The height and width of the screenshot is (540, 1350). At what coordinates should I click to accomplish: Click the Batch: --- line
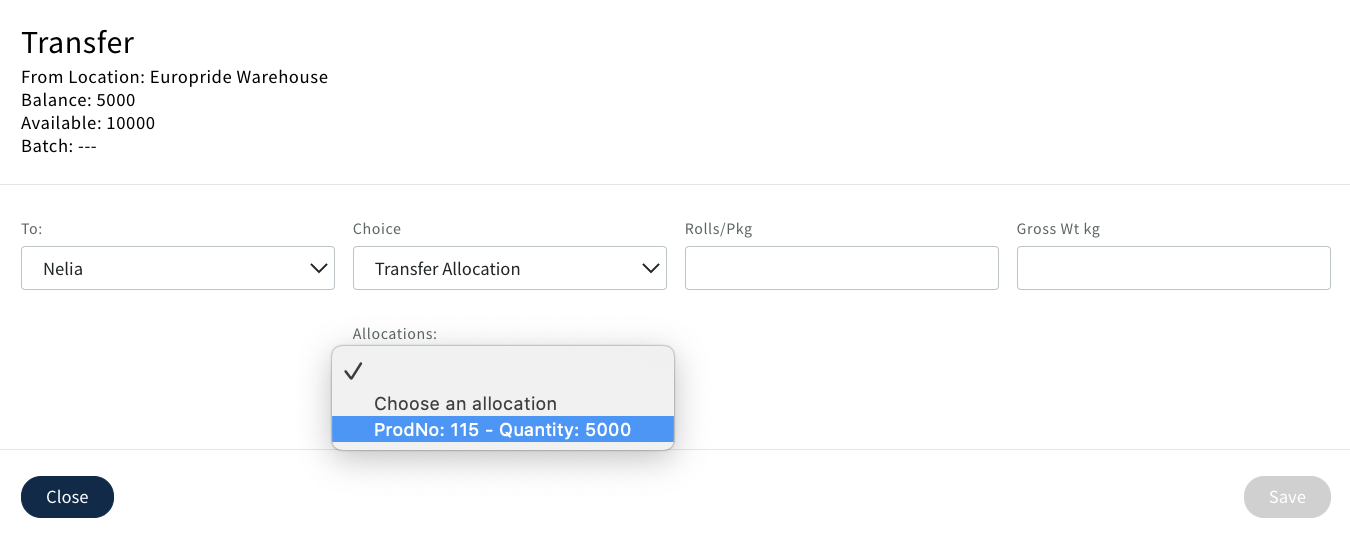pyautogui.click(x=58, y=146)
